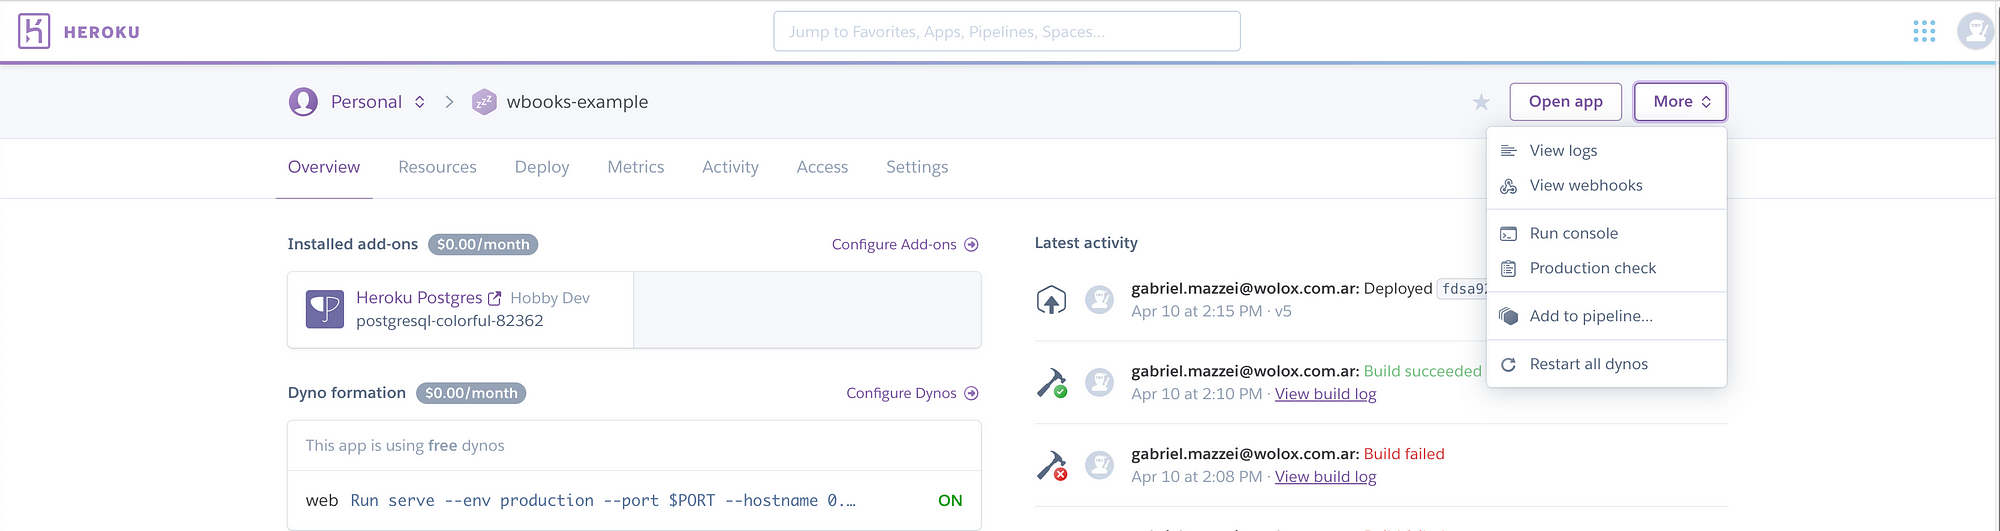2000x531 pixels.
Task: Open the Settings tab
Action: 917,167
